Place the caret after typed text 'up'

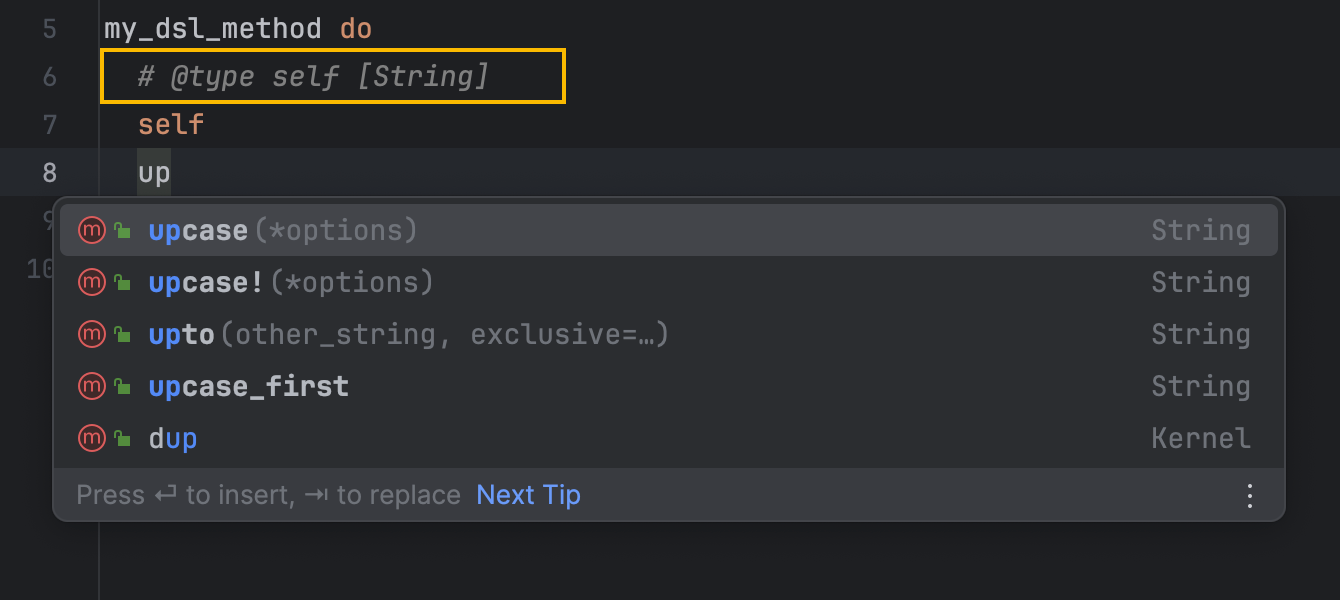[171, 173]
